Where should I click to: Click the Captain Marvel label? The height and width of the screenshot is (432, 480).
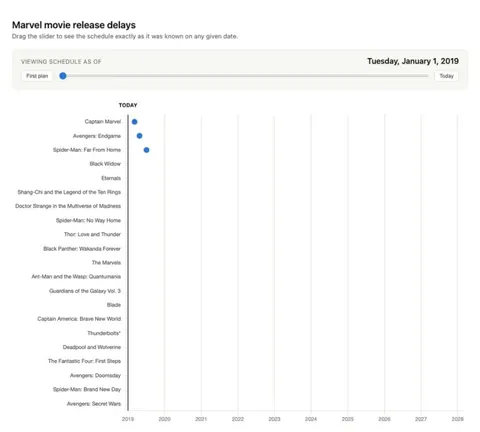[x=103, y=121]
